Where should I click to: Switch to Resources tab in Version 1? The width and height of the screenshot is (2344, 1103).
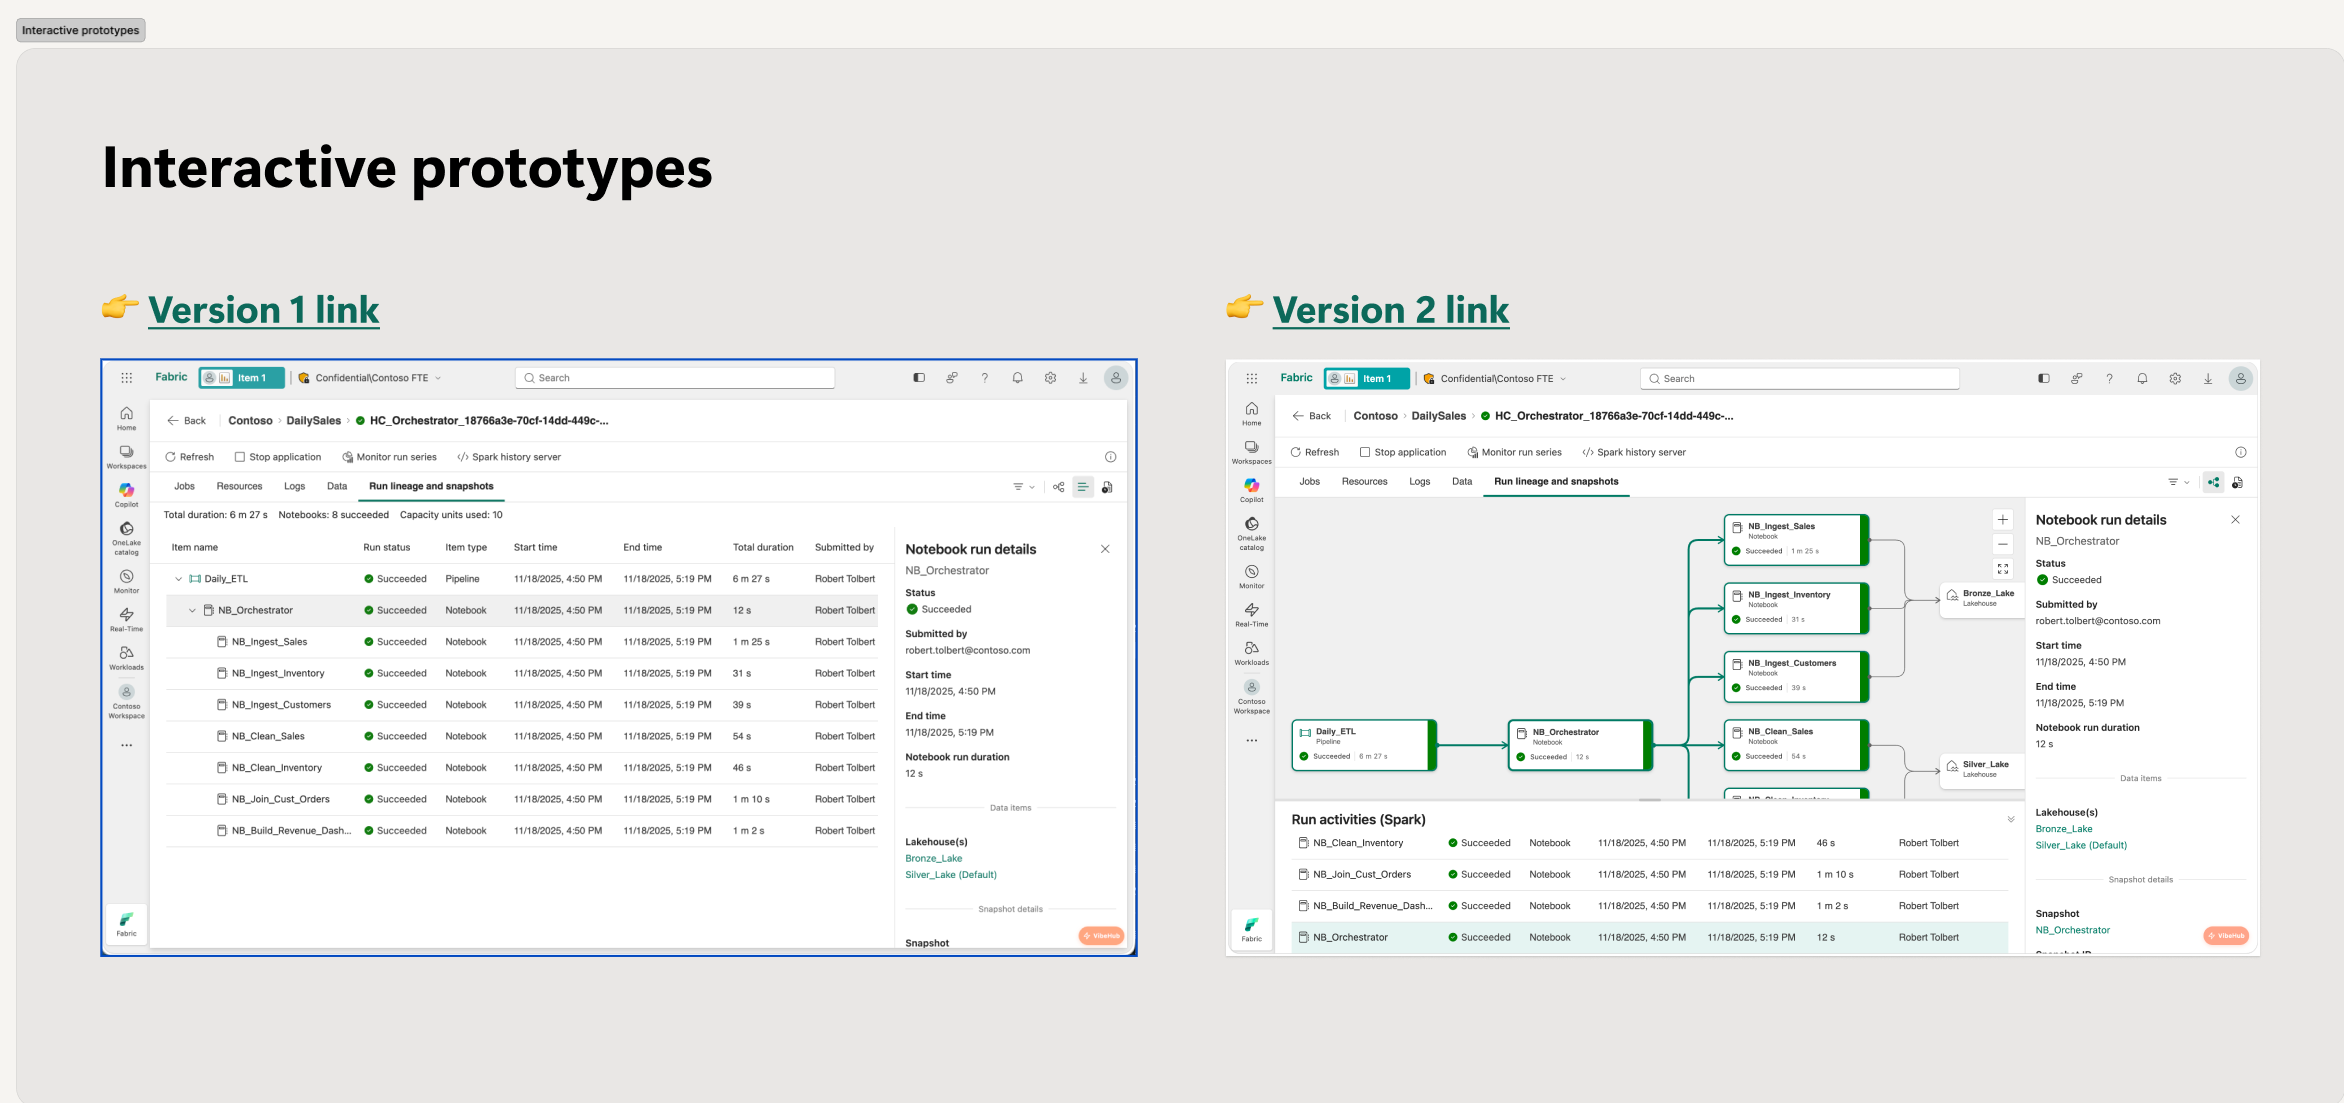(x=240, y=486)
